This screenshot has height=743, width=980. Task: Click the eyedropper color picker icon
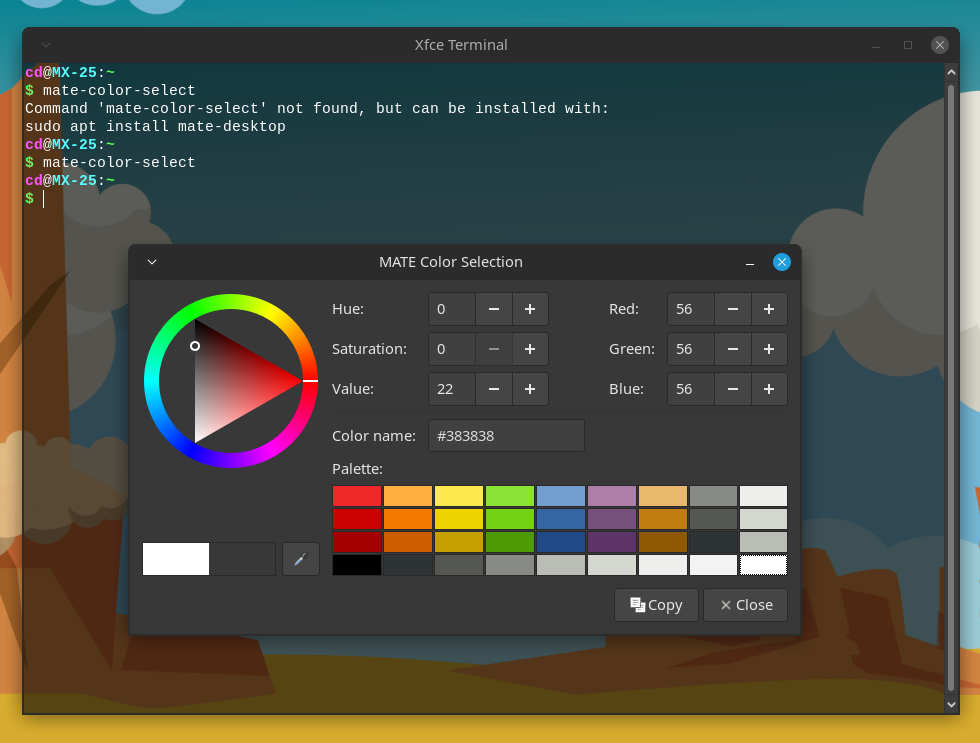tap(301, 559)
